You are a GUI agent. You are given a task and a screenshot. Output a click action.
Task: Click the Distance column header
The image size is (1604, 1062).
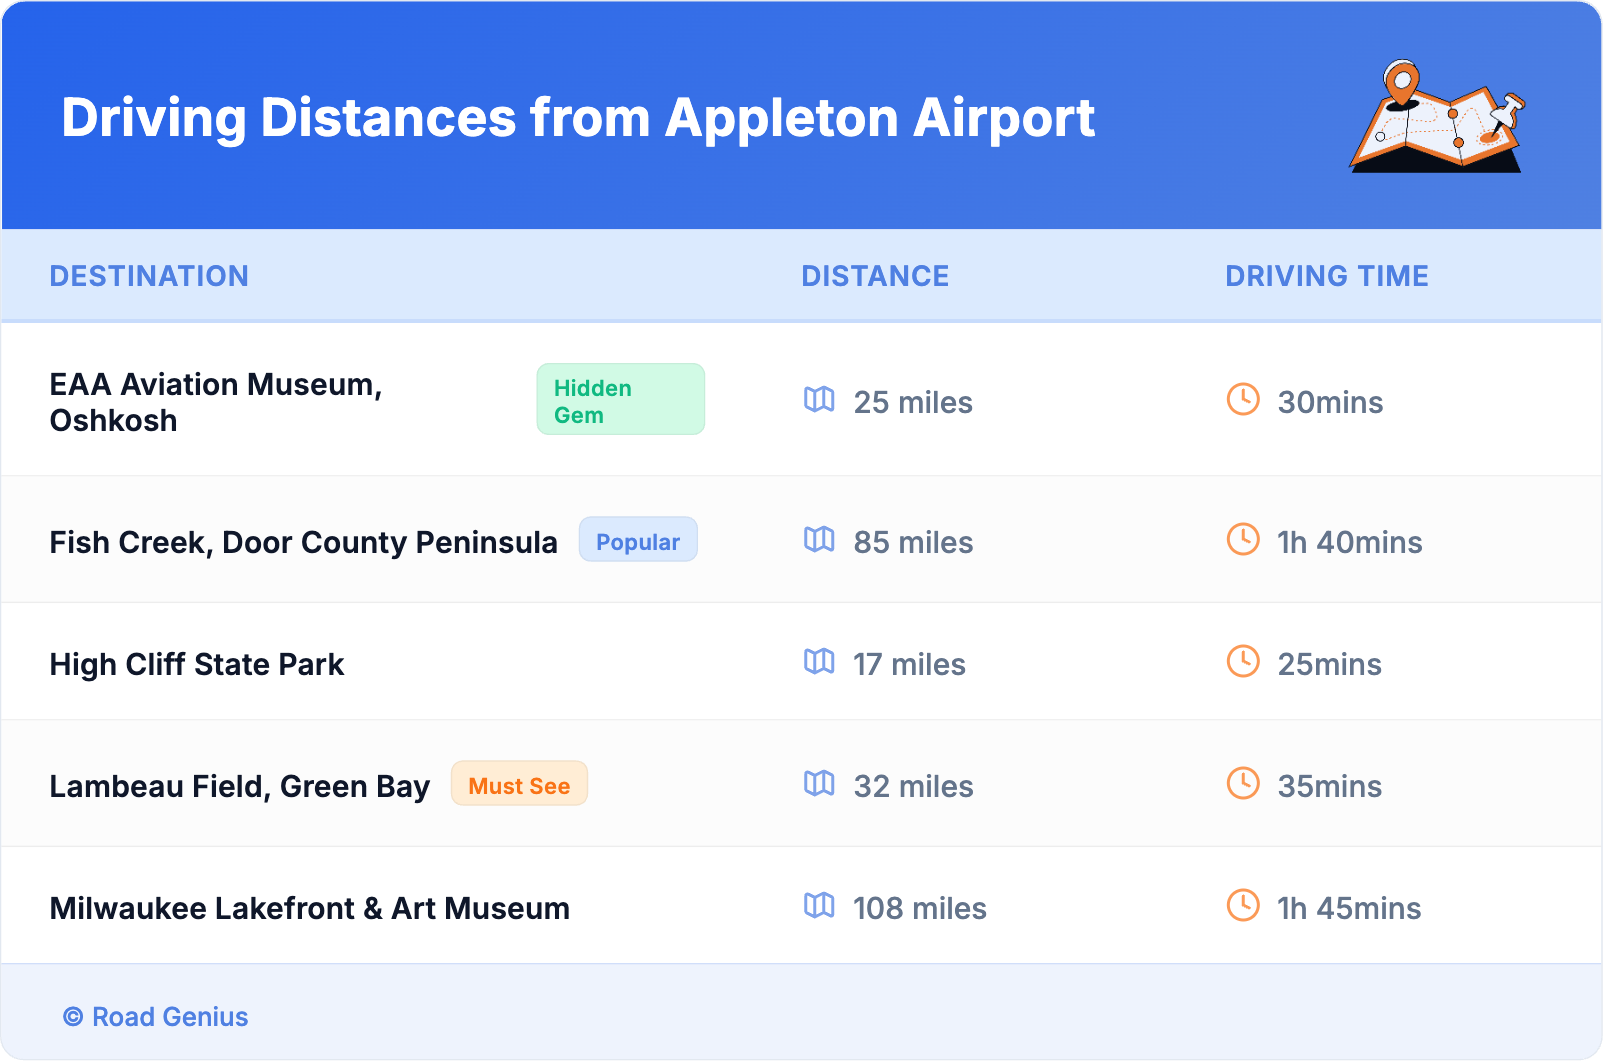tap(875, 276)
